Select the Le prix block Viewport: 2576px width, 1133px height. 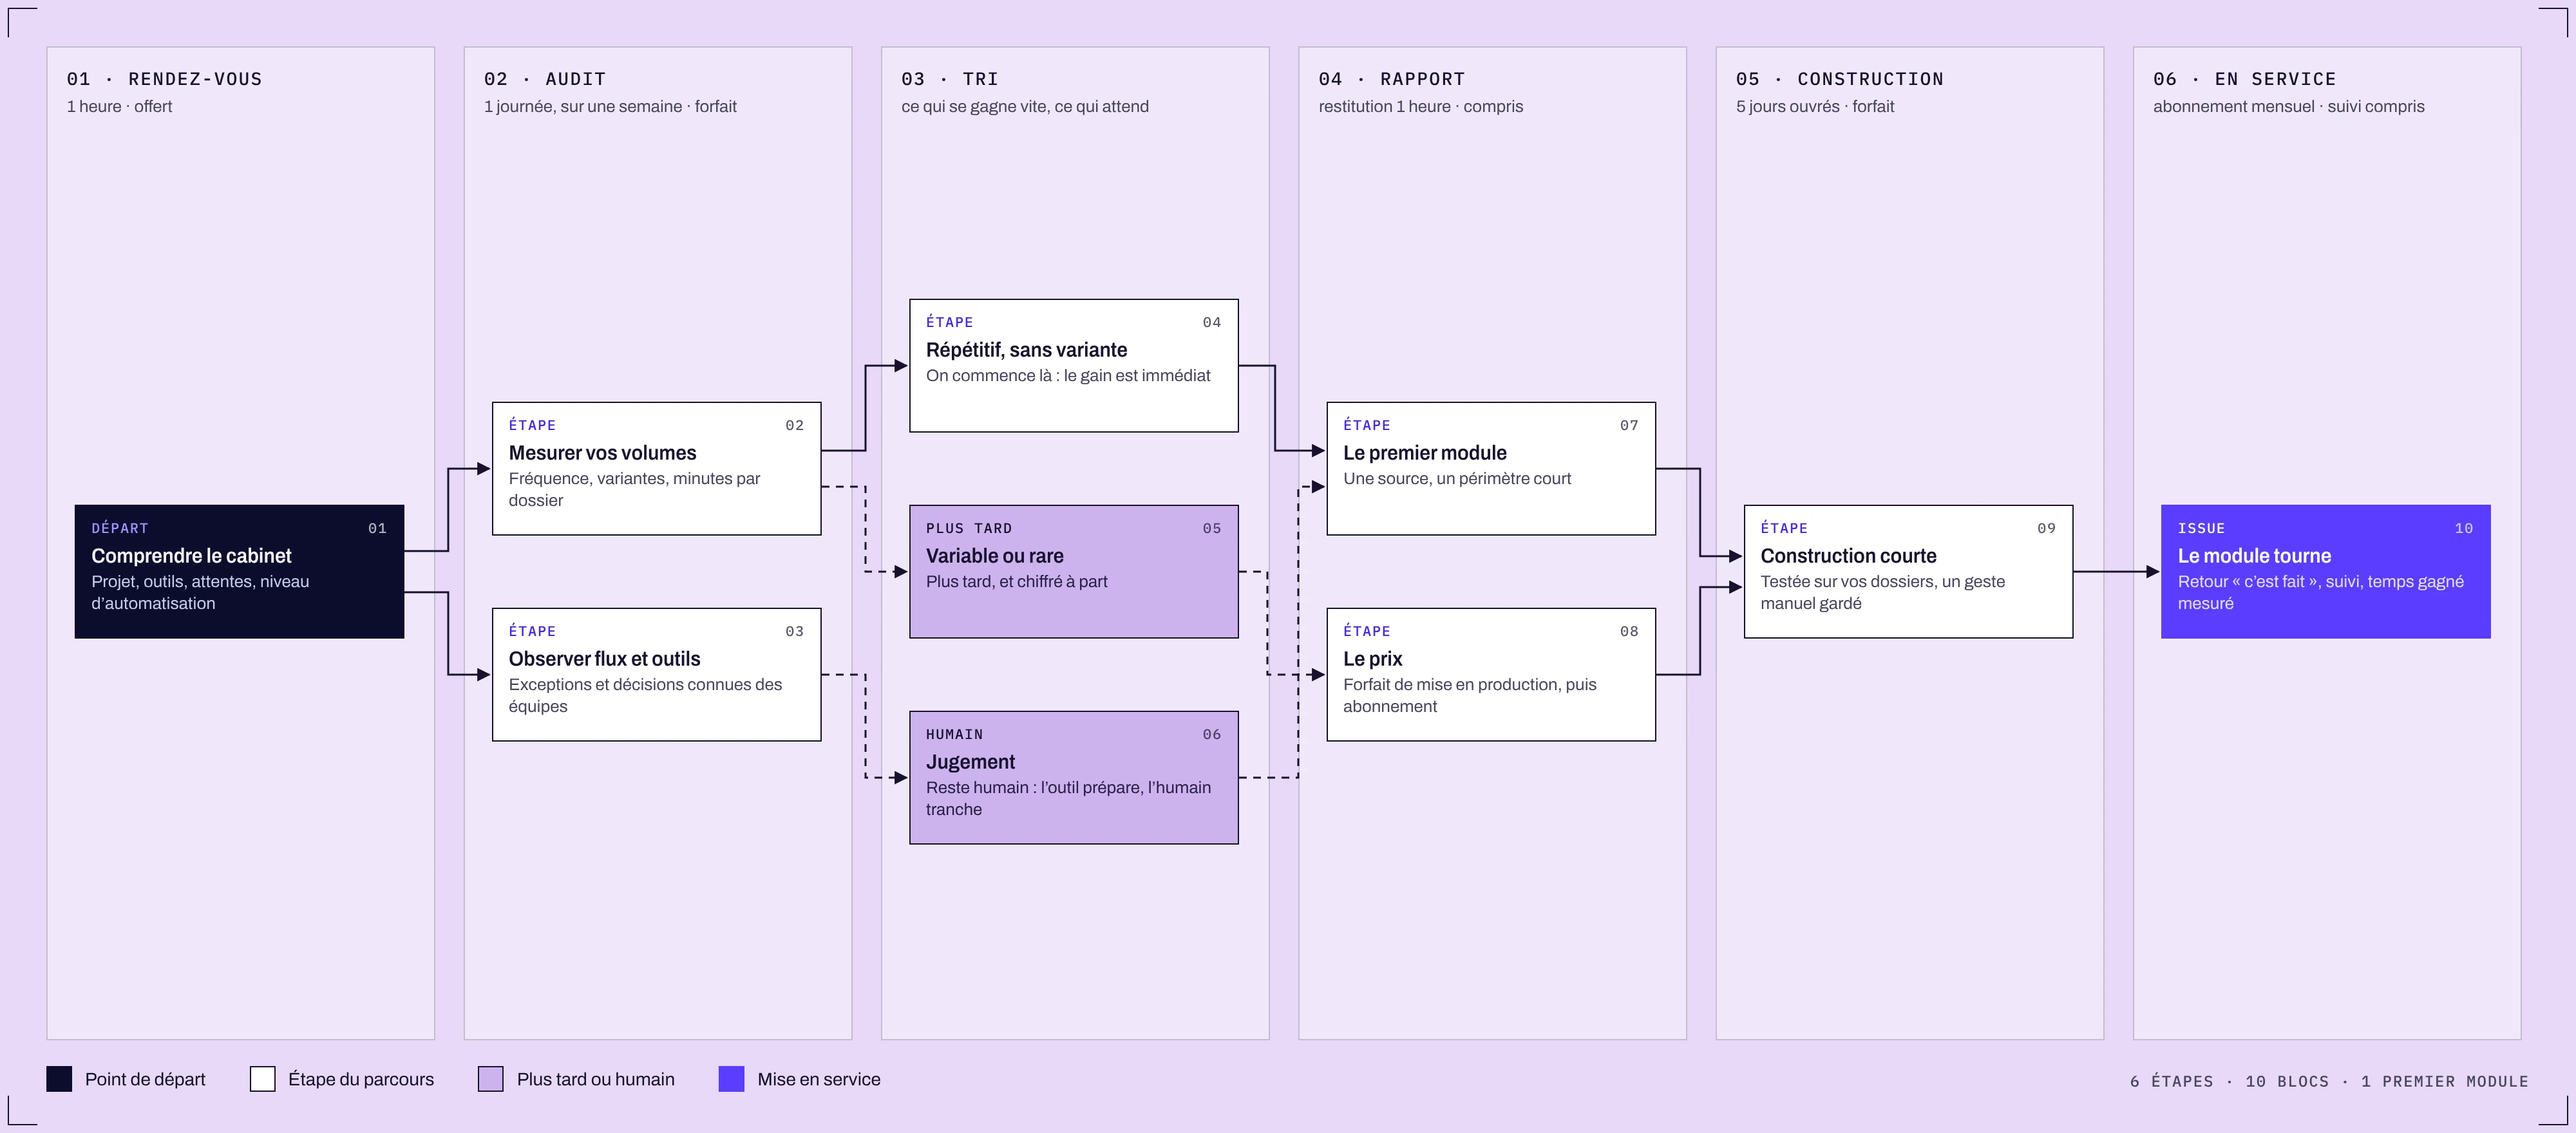1491,675
